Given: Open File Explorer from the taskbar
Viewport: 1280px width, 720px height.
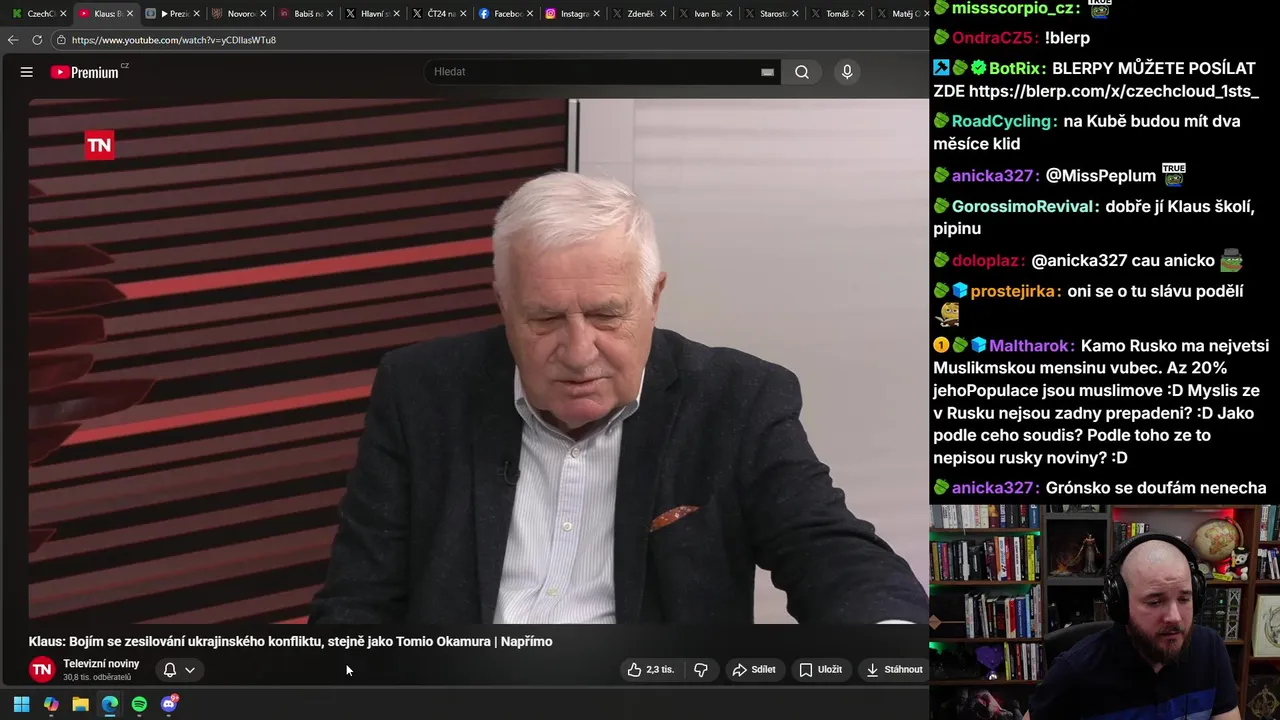Looking at the screenshot, I should click(80, 704).
